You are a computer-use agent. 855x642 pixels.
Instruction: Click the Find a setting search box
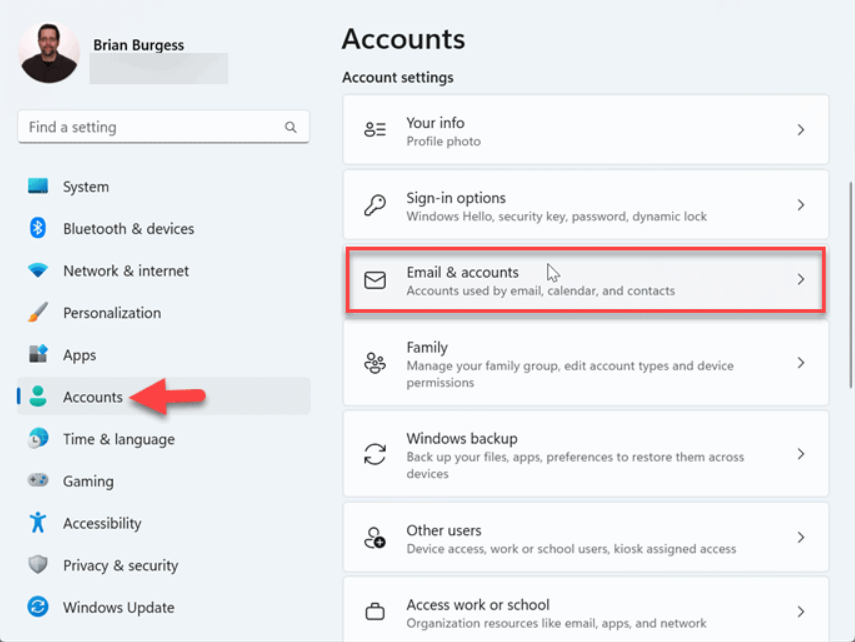tap(150, 128)
